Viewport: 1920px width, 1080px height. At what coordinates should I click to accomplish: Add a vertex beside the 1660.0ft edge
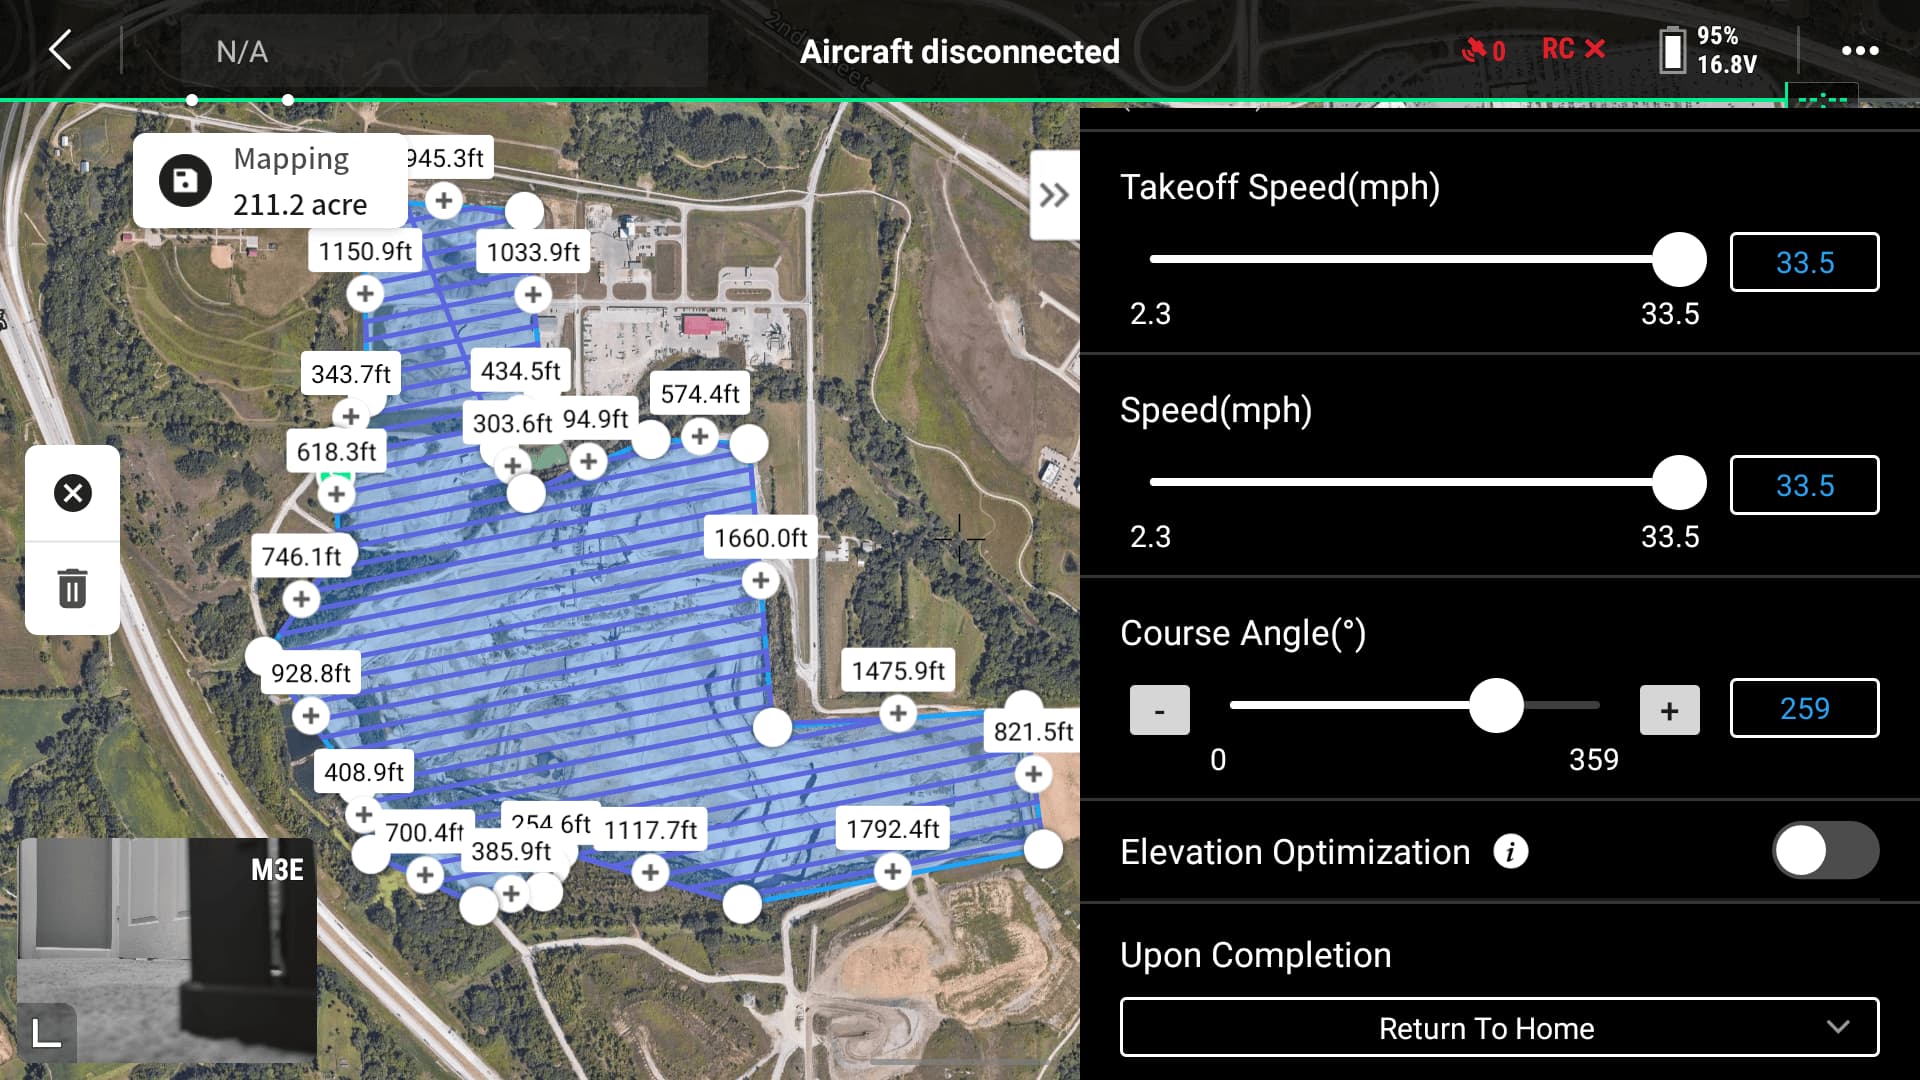click(x=759, y=581)
